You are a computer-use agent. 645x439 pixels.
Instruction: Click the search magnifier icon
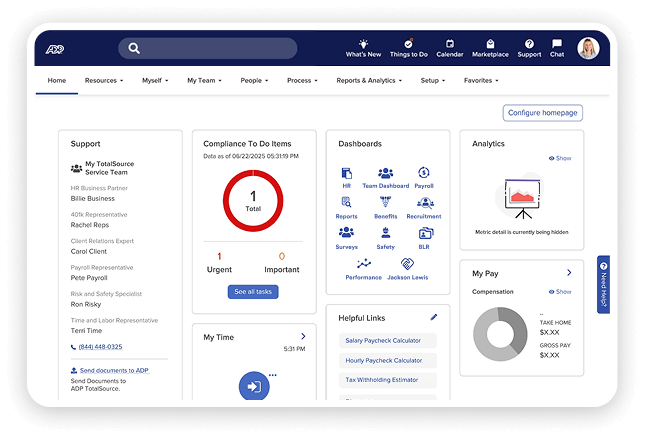coord(134,49)
